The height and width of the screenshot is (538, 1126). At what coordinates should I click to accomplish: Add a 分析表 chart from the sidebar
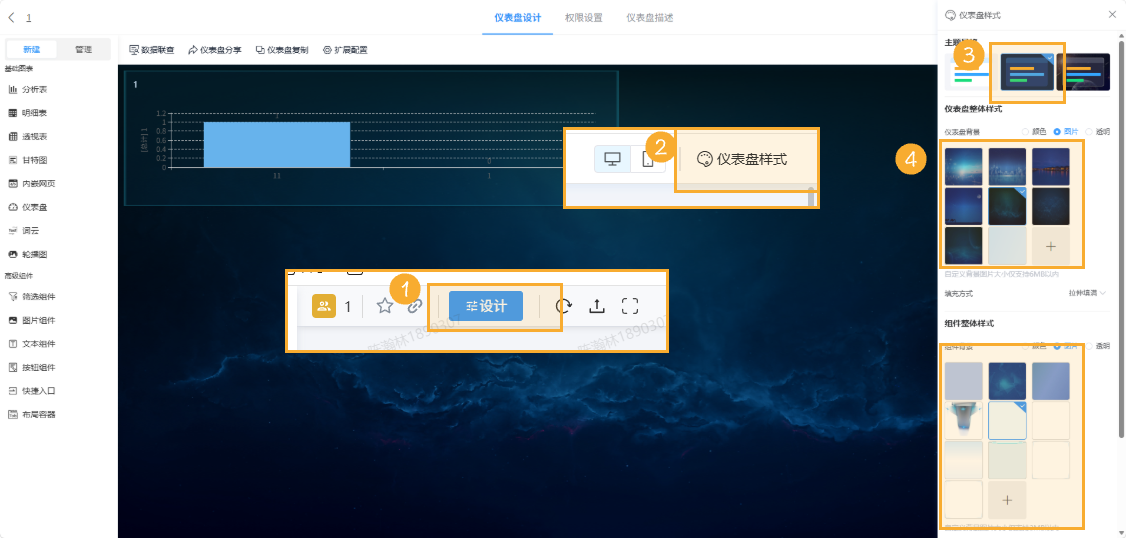[x=27, y=90]
